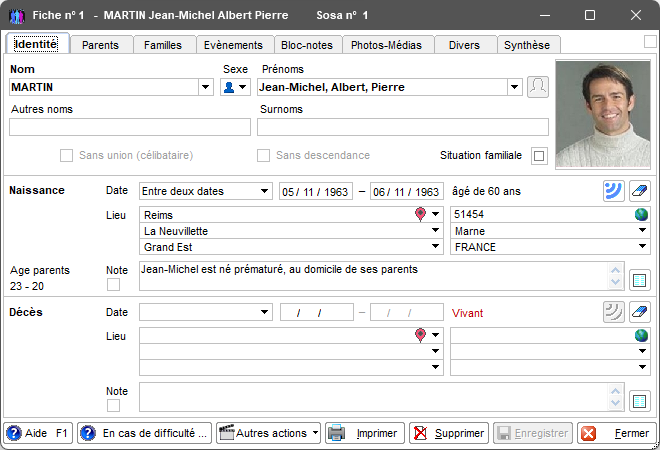This screenshot has height=450, width=660.
Task: Open the Prénoms dropdown arrow
Action: click(514, 87)
